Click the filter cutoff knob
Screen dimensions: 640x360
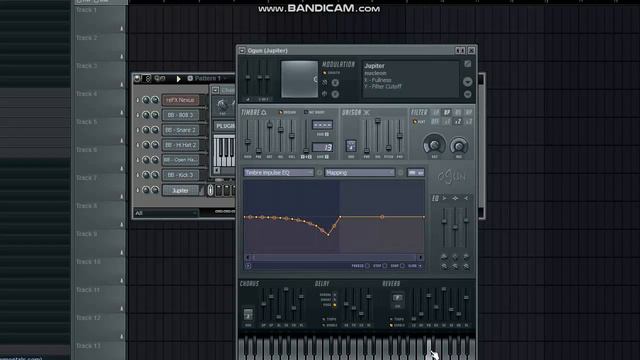434,145
